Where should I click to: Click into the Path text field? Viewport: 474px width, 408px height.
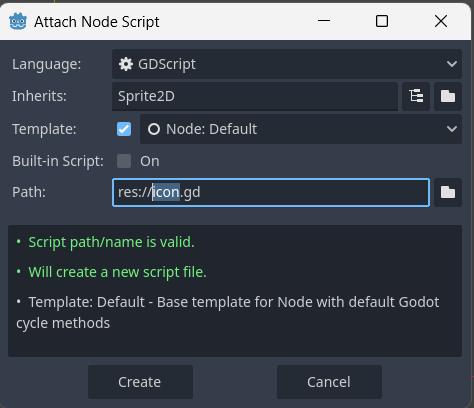(x=271, y=192)
